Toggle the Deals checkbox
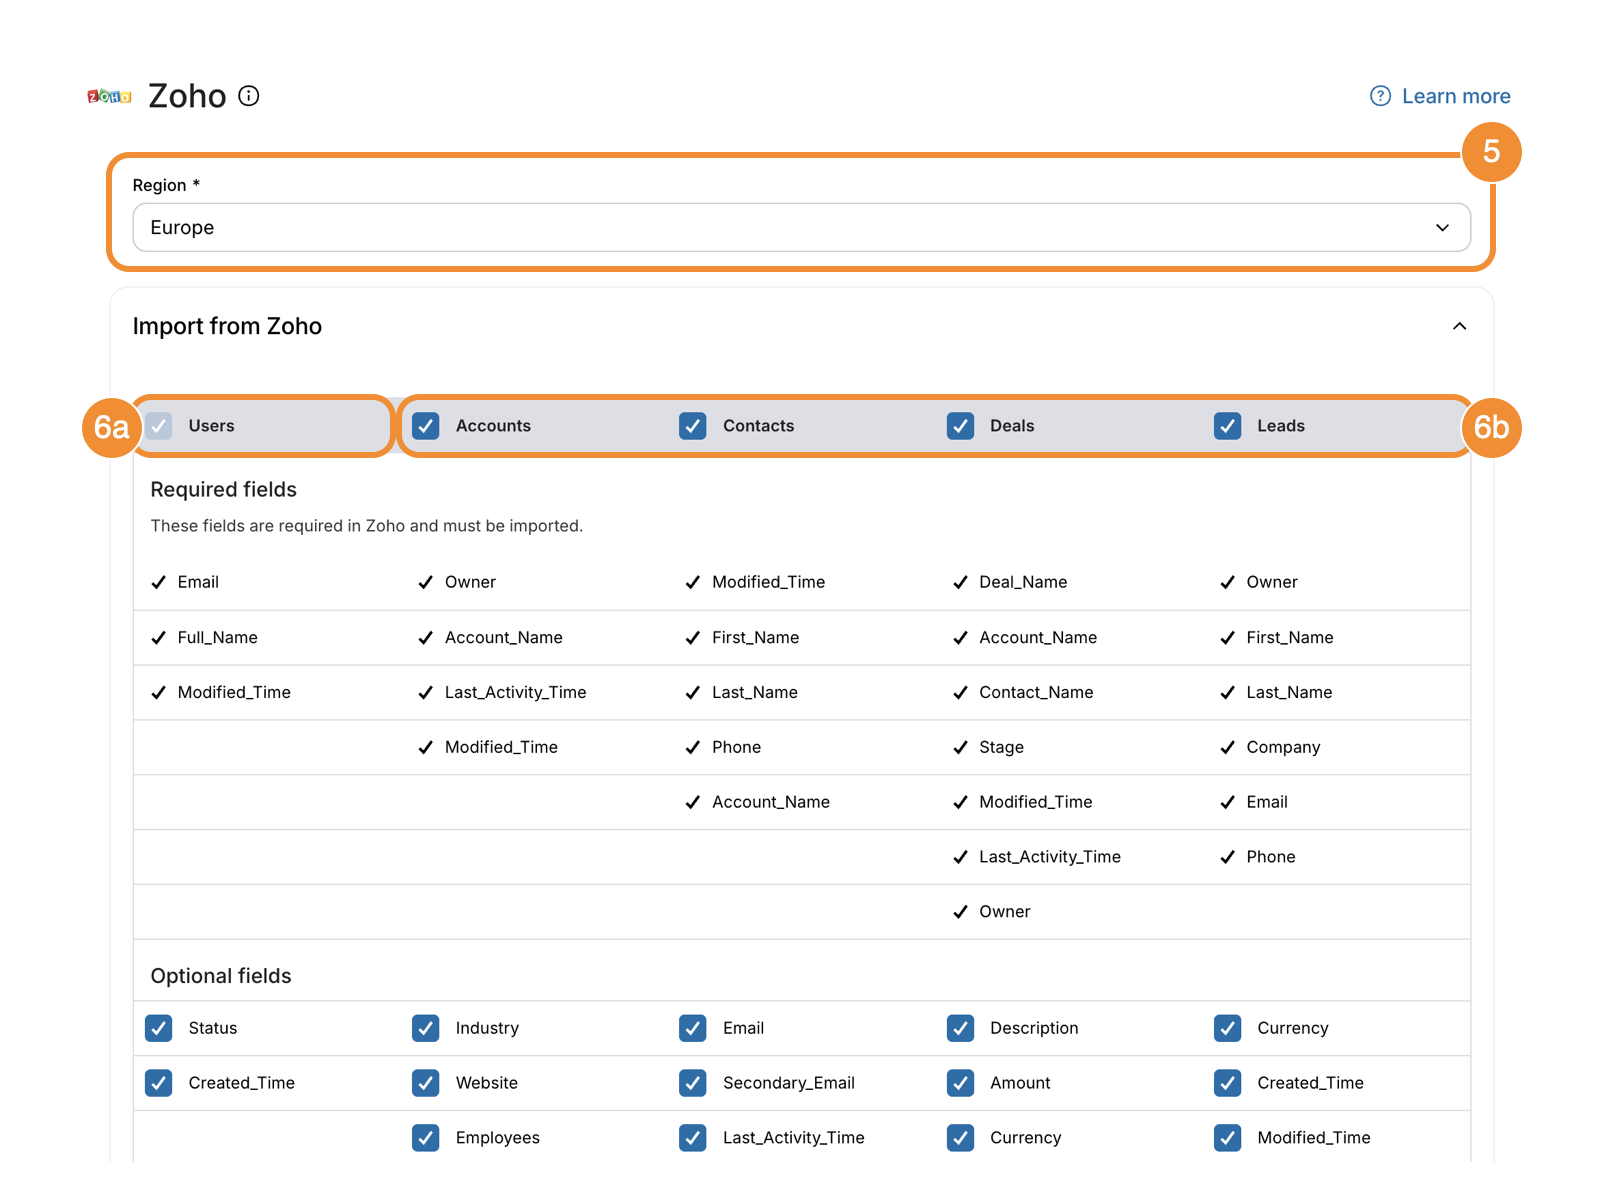This screenshot has height=1200, width=1600. 960,426
